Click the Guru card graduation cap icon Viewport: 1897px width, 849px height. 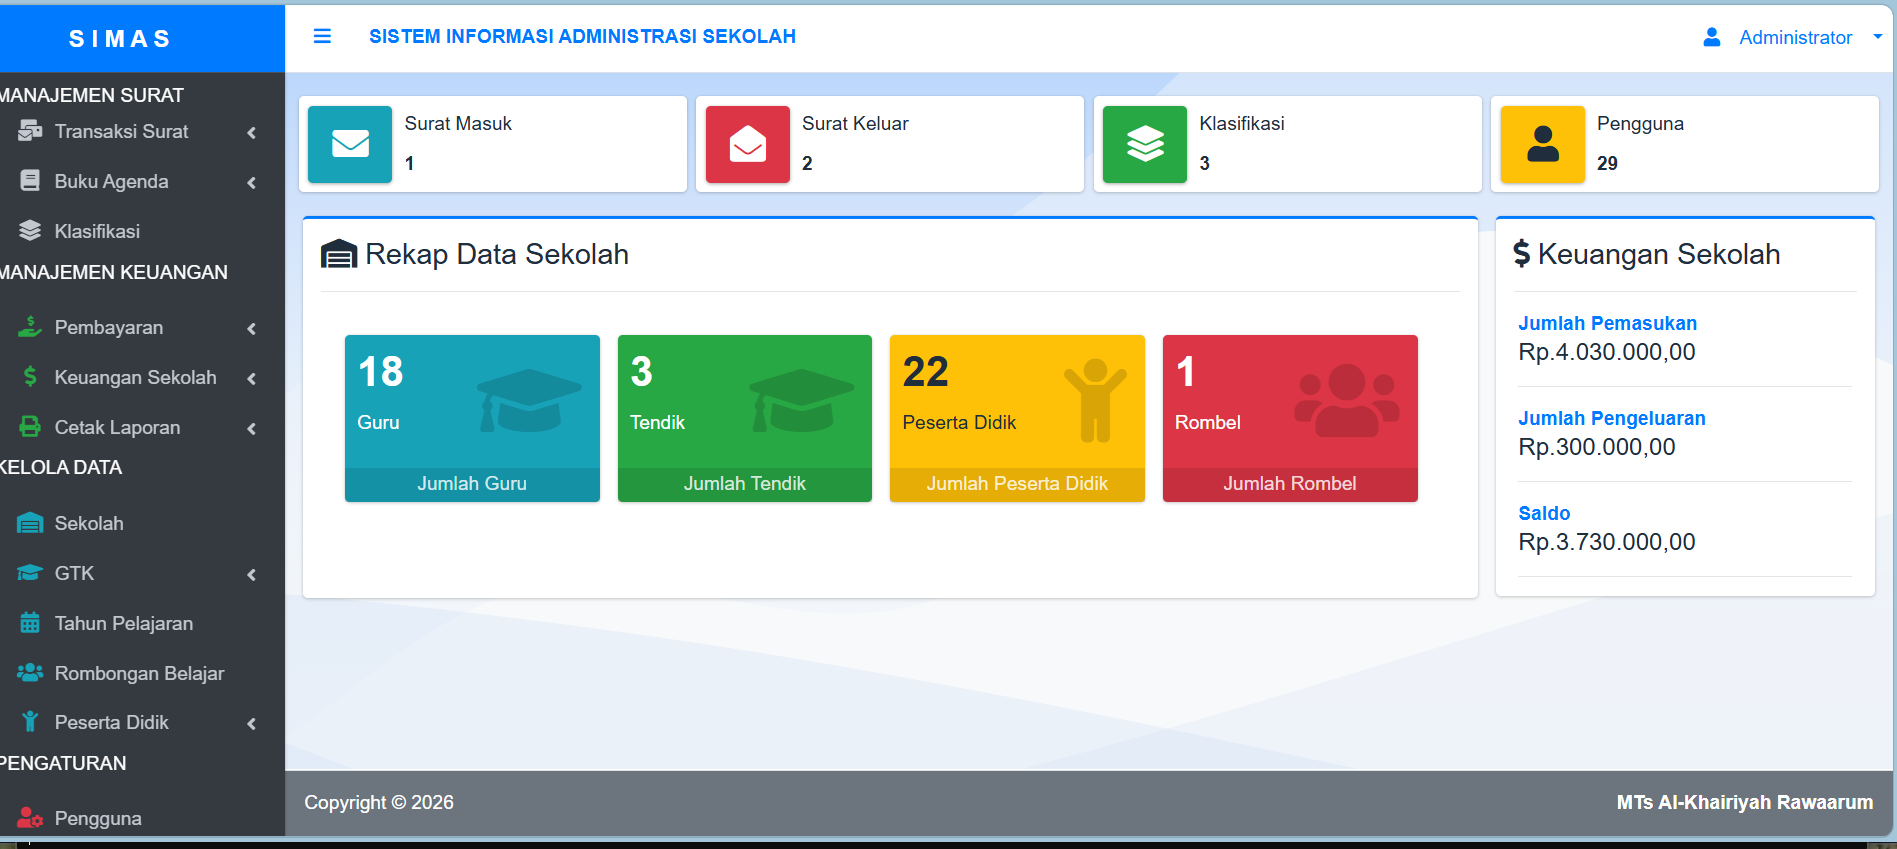(x=529, y=400)
